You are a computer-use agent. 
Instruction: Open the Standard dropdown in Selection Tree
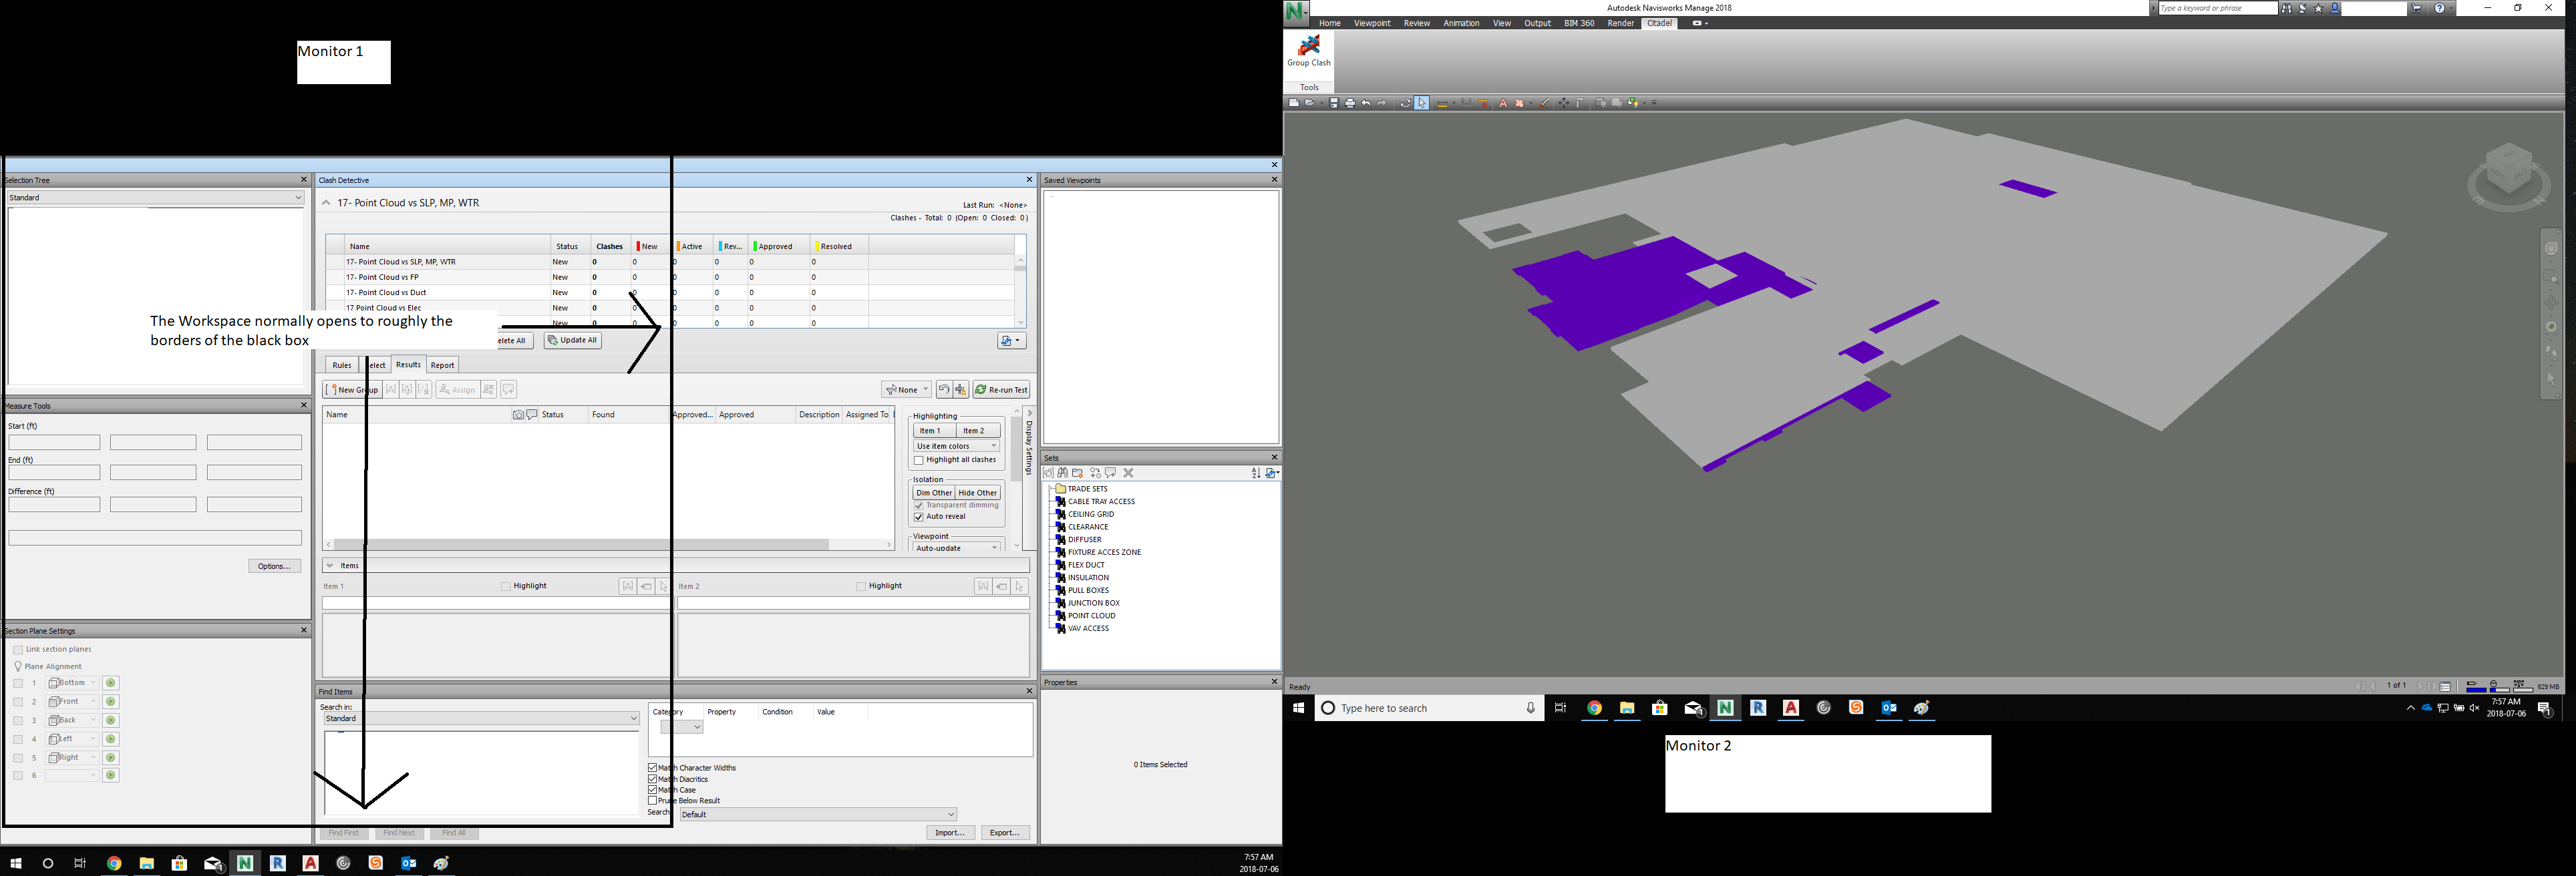(x=297, y=197)
